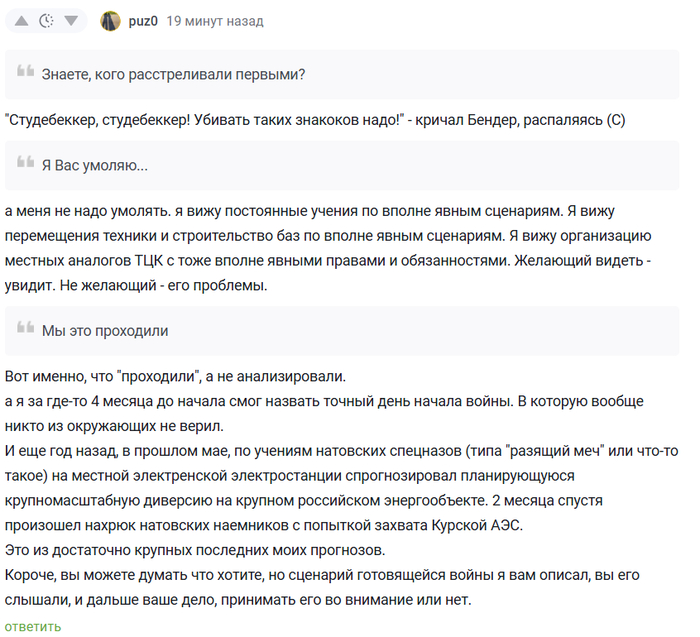This screenshot has width=700, height=637.
Task: Click the "19 минут назад" timestamp
Action: coord(215,21)
